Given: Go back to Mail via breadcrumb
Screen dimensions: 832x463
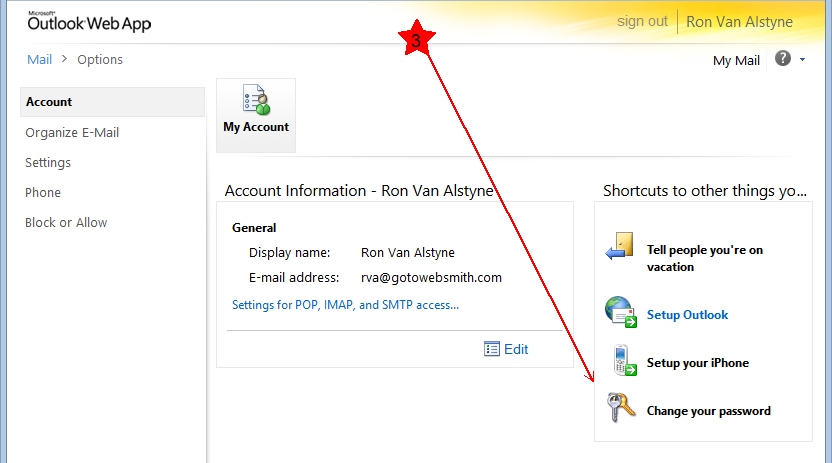Looking at the screenshot, I should tap(39, 59).
